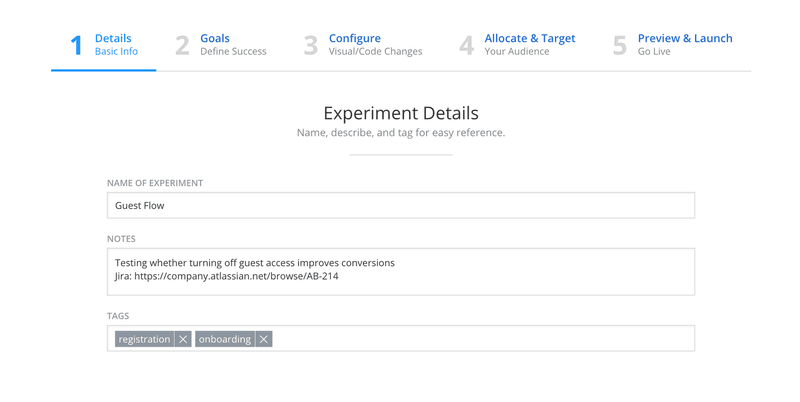Remove the onboarding tag
The width and height of the screenshot is (800, 402).
[x=264, y=339]
